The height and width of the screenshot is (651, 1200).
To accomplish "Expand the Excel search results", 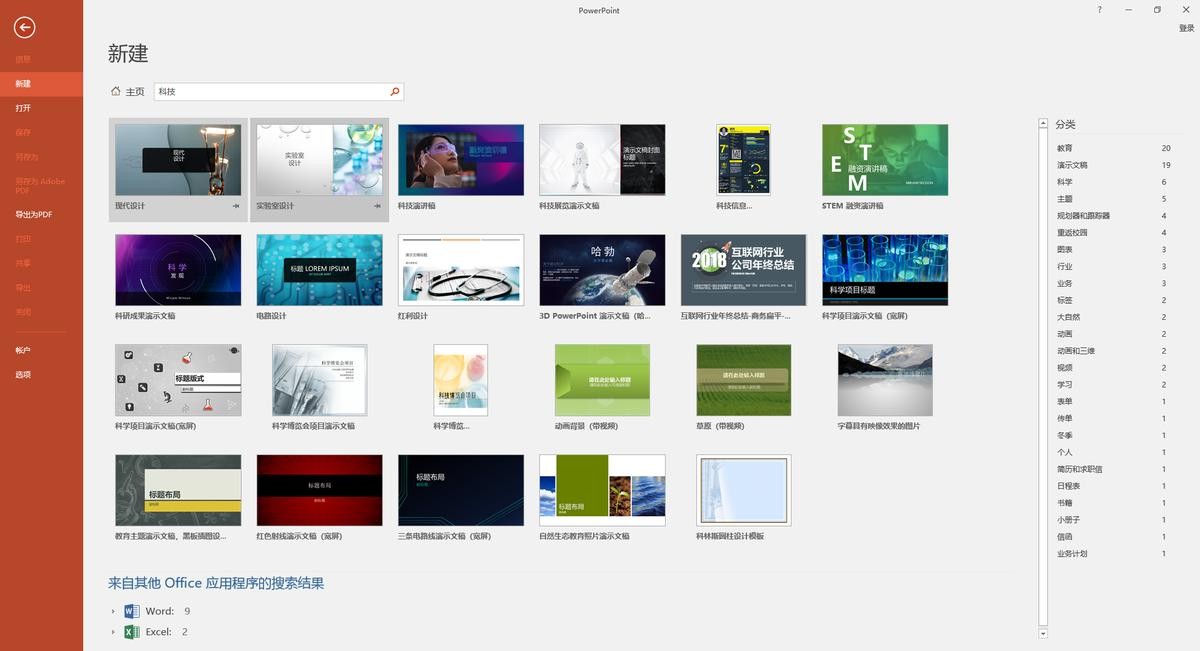I will coord(113,632).
